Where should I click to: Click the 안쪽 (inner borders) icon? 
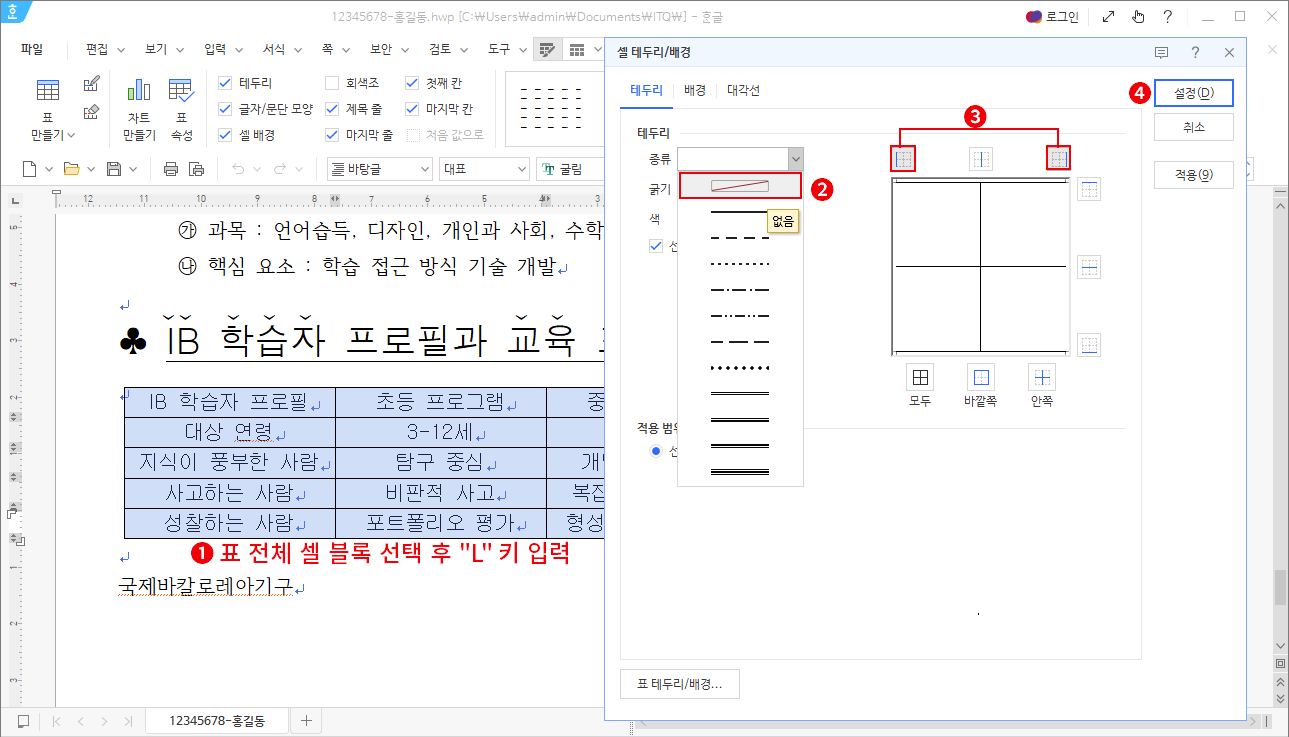tap(1040, 377)
